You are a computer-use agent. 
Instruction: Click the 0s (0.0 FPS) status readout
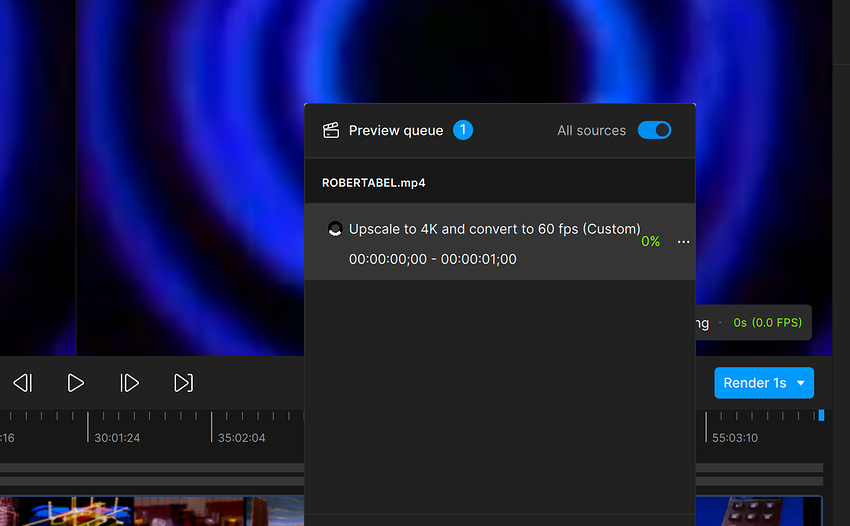767,323
